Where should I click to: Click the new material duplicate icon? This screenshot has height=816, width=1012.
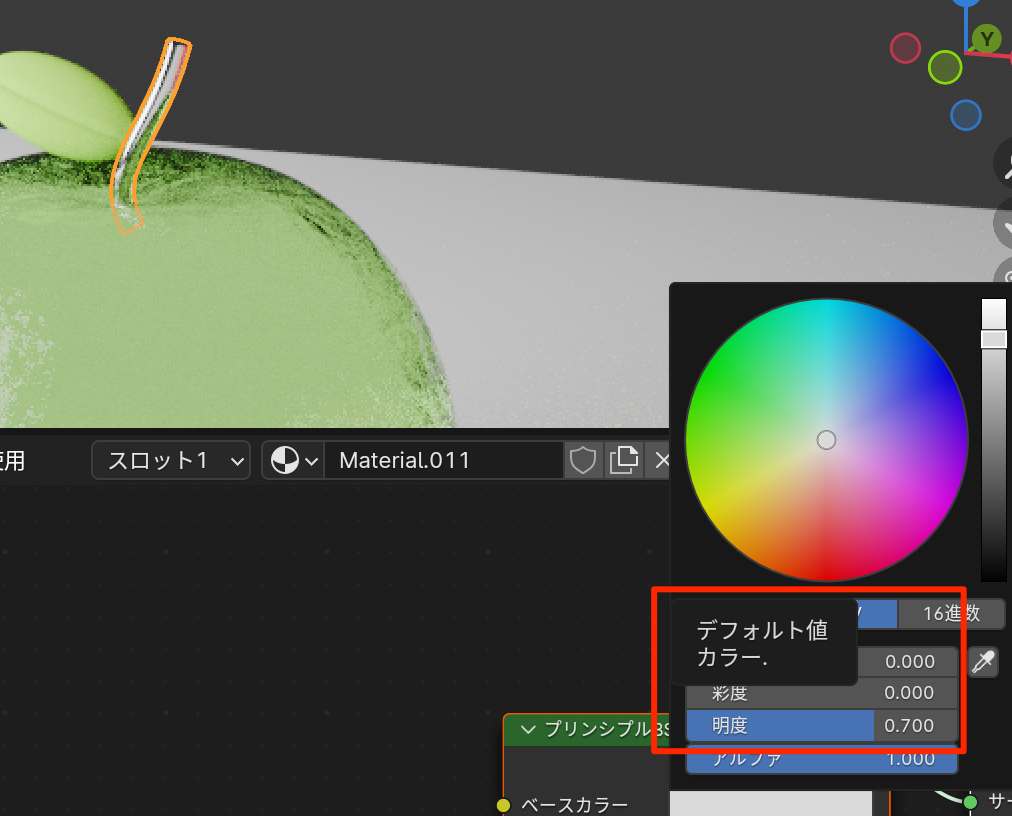click(624, 460)
